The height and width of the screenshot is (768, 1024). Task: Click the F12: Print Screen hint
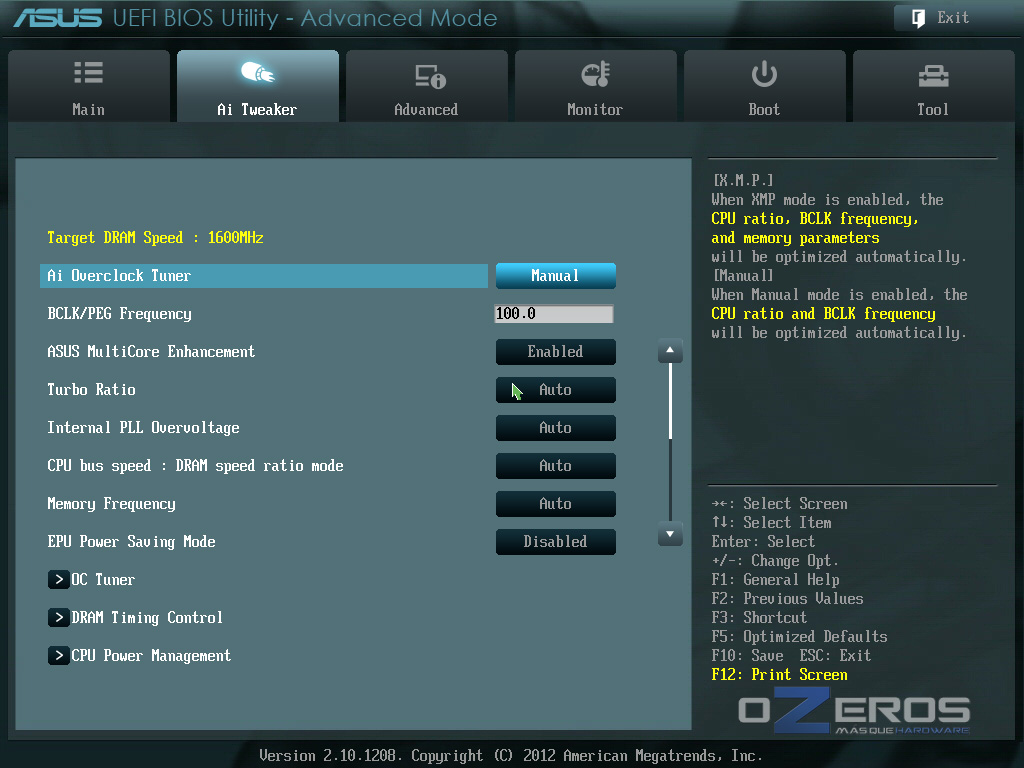tap(779, 675)
